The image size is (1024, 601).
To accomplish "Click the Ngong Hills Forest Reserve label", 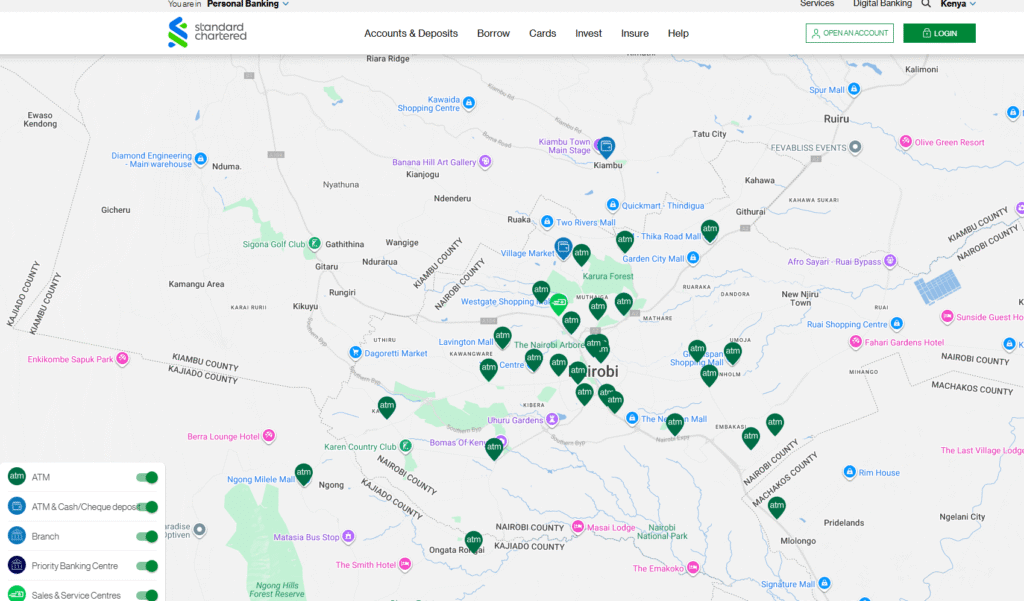I will coord(277,590).
